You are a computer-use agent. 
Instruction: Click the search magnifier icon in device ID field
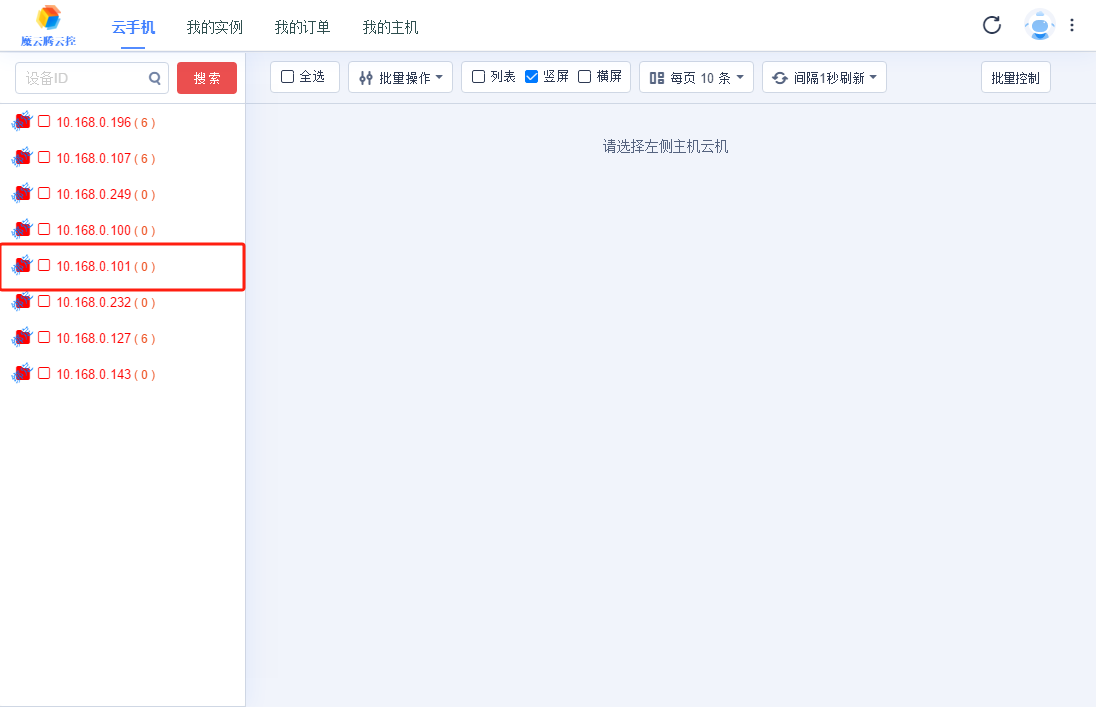point(155,78)
